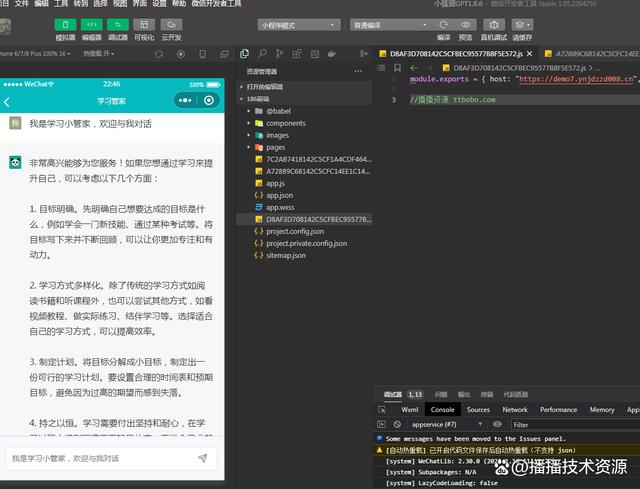Click the editor outline list icon
This screenshot has width=640, height=489.
tap(381, 68)
